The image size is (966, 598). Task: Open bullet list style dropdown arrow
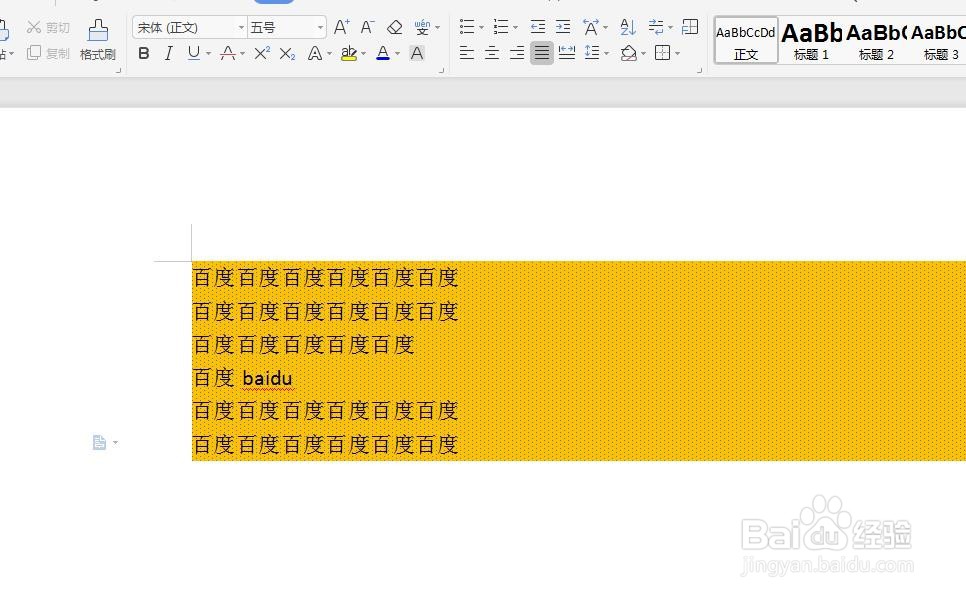pyautogui.click(x=482, y=27)
